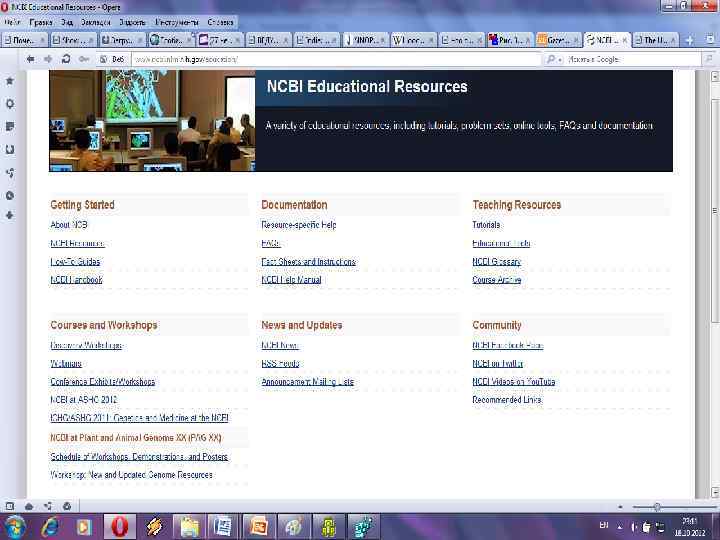720x540 pixels.
Task: Open the gear panel in Opera sidebar
Action: tap(10, 104)
